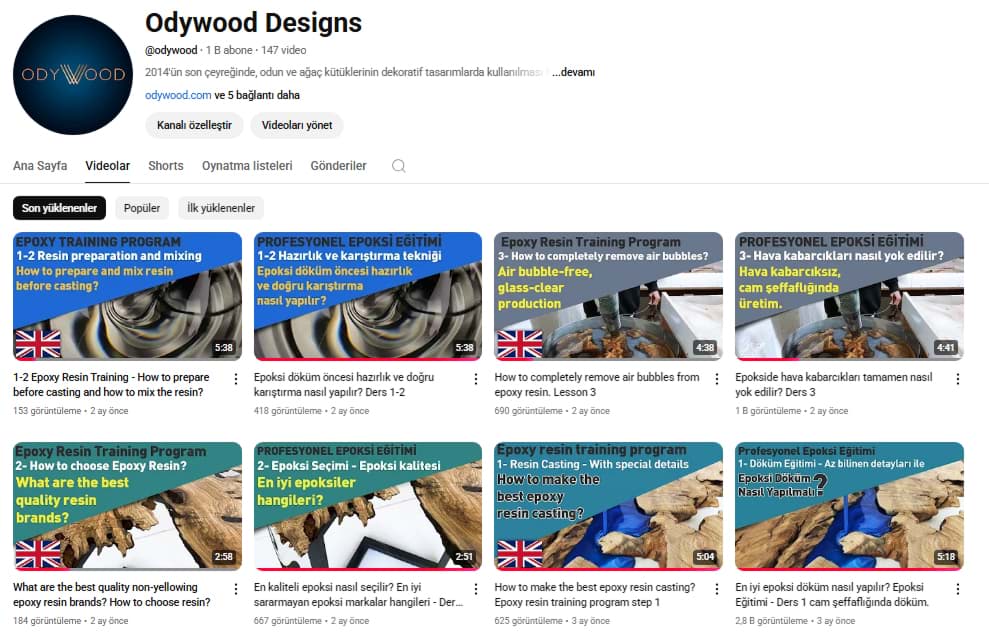The width and height of the screenshot is (989, 635).
Task: Select the 'Son yüklenenler' filter chip
Action: (x=59, y=208)
